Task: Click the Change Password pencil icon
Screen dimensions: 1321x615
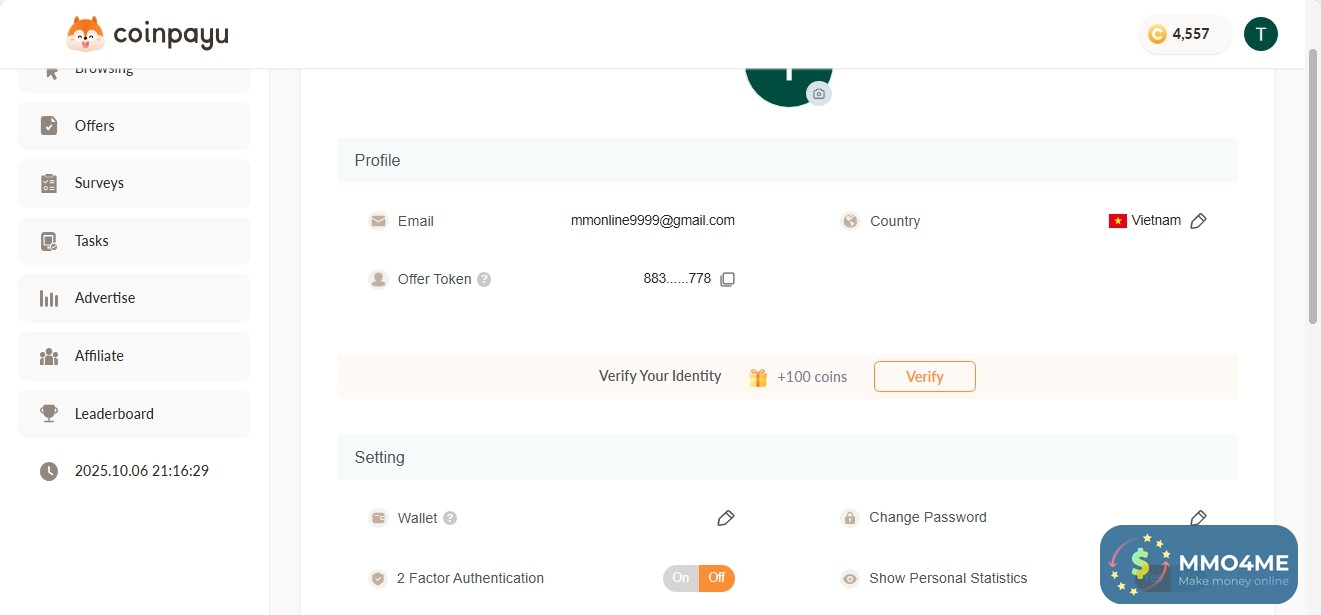Action: coord(1198,517)
